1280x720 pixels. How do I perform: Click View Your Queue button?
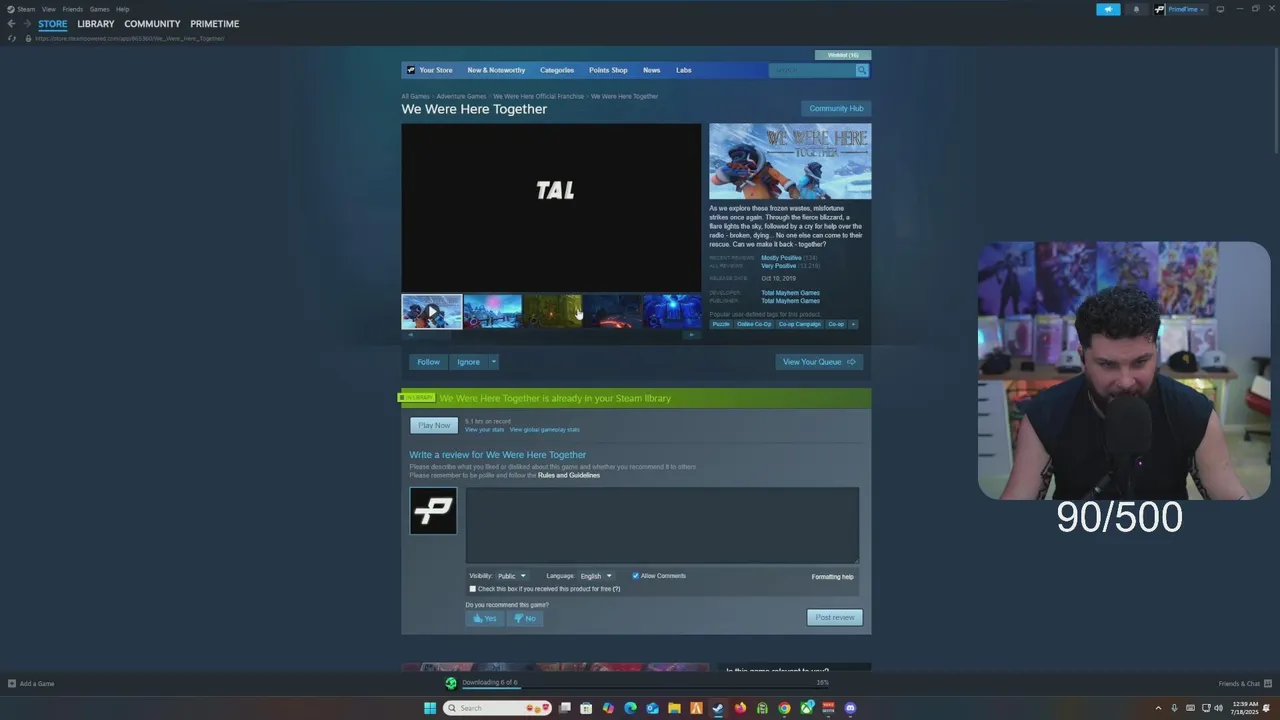[819, 362]
